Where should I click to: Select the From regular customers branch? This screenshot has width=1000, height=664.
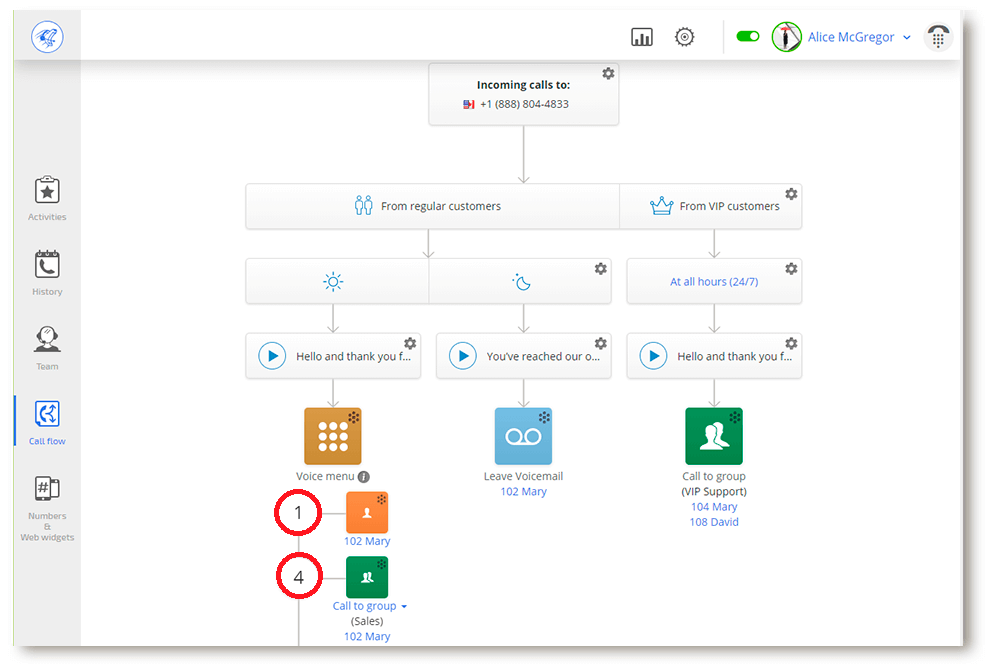[432, 206]
